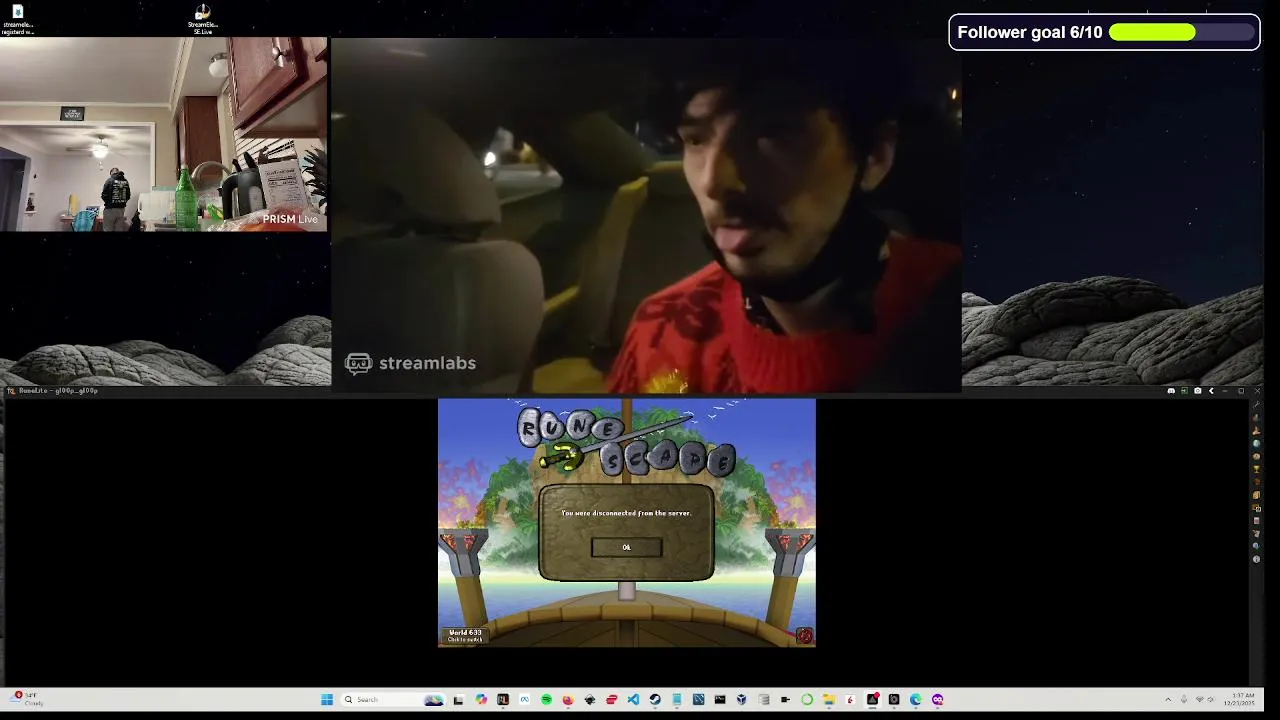Image resolution: width=1280 pixels, height=720 pixels.
Task: Select the streamelements registered file on desktop
Action: point(17,19)
